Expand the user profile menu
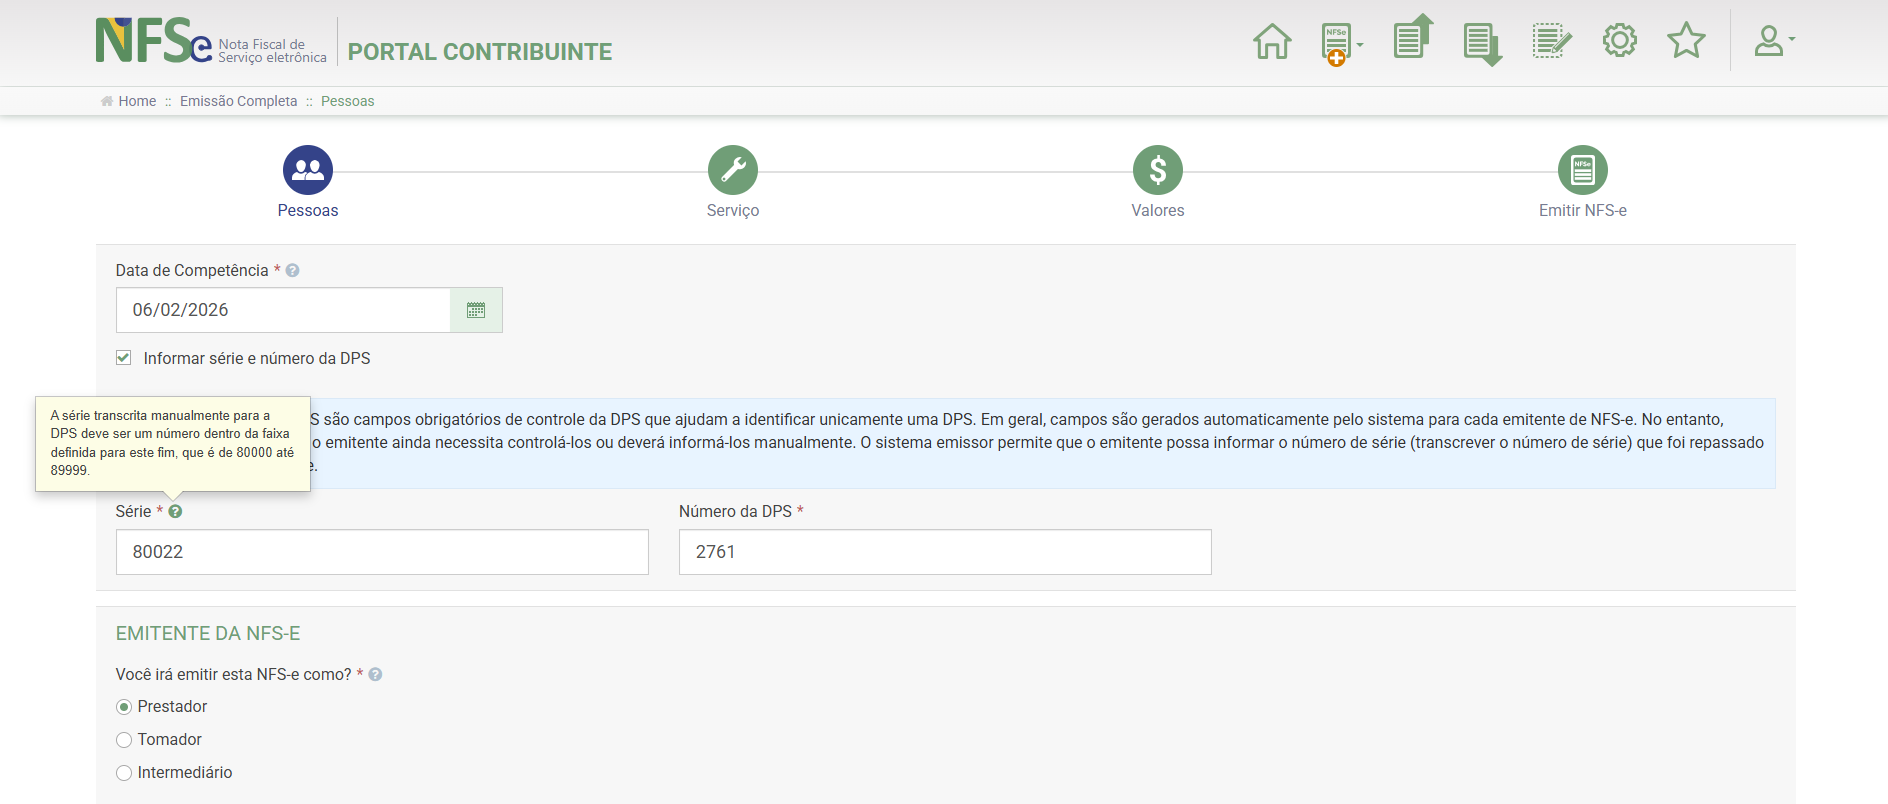The image size is (1888, 804). [x=1774, y=41]
